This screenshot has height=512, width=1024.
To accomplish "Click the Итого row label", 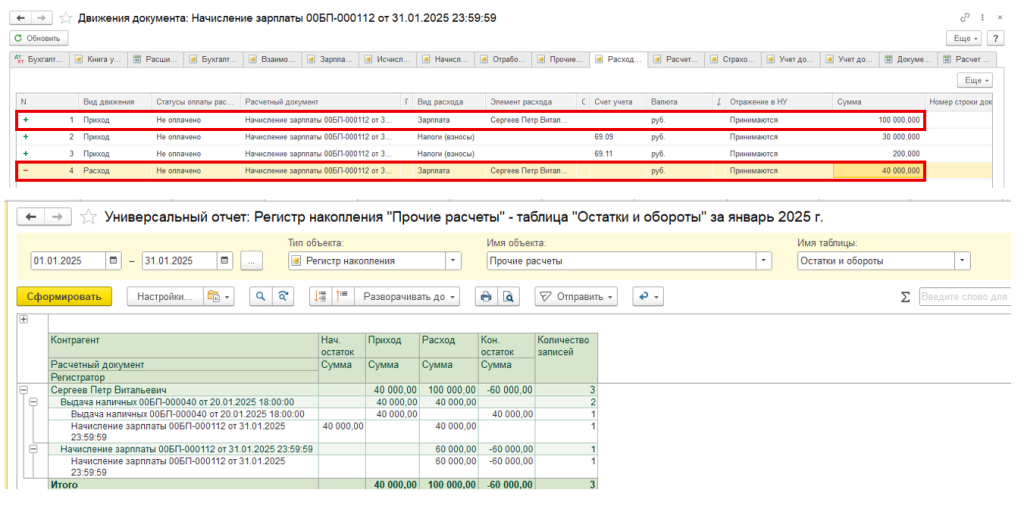I will (64, 485).
